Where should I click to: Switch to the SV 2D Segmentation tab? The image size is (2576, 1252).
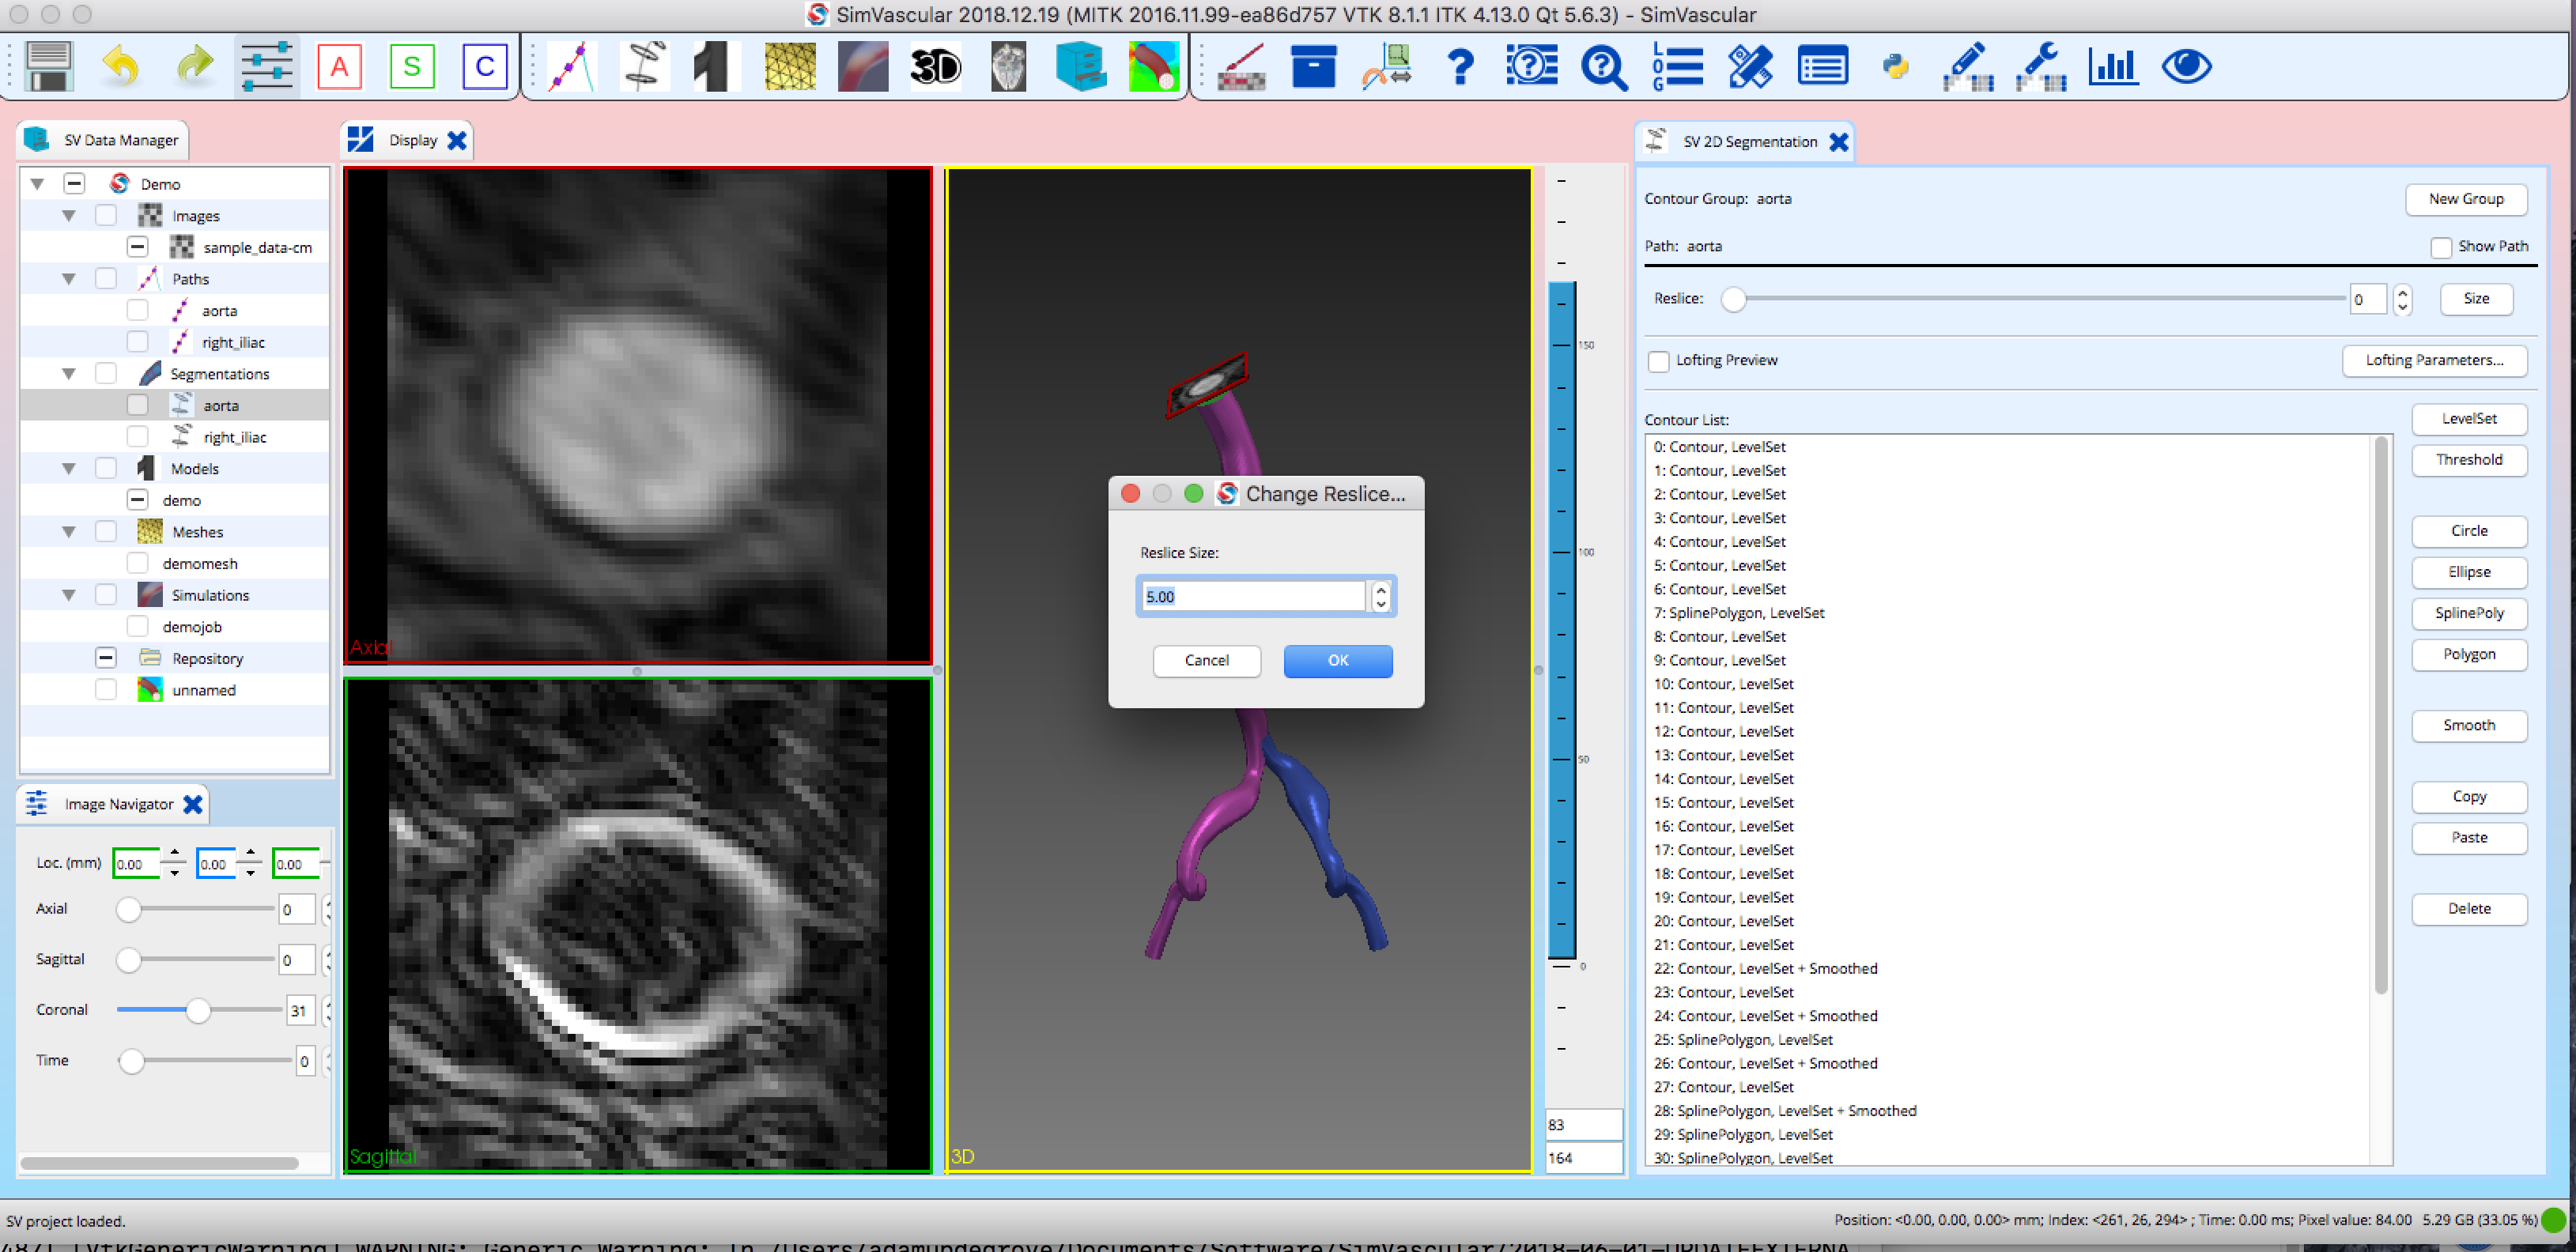1745,141
